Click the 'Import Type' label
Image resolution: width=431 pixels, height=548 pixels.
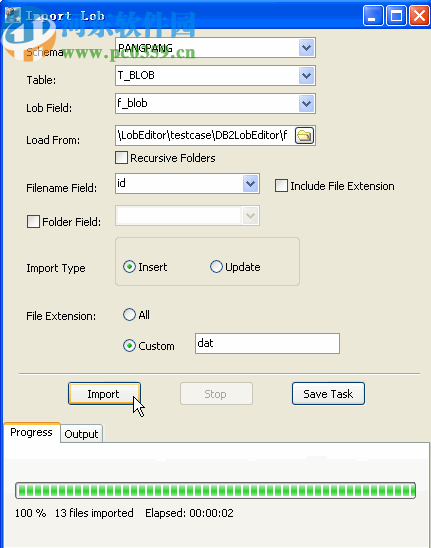[56, 268]
